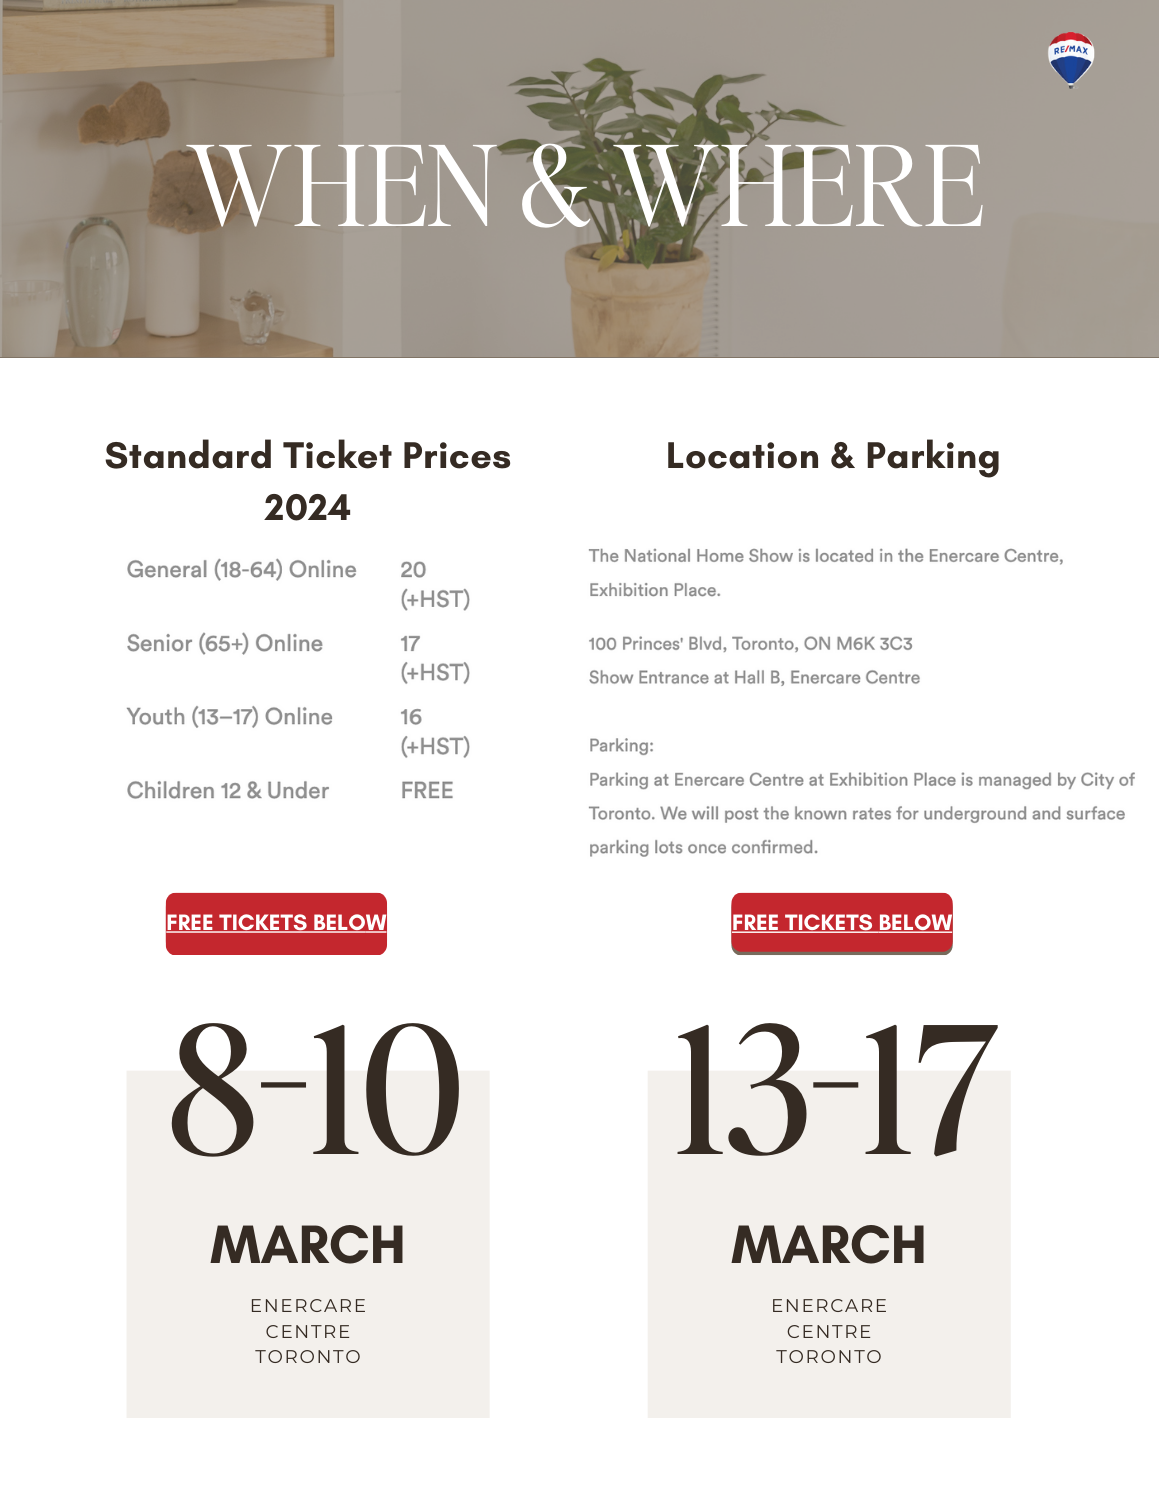Image resolution: width=1159 pixels, height=1500 pixels.
Task: Click the 20 (+HST) price
Action: (435, 584)
